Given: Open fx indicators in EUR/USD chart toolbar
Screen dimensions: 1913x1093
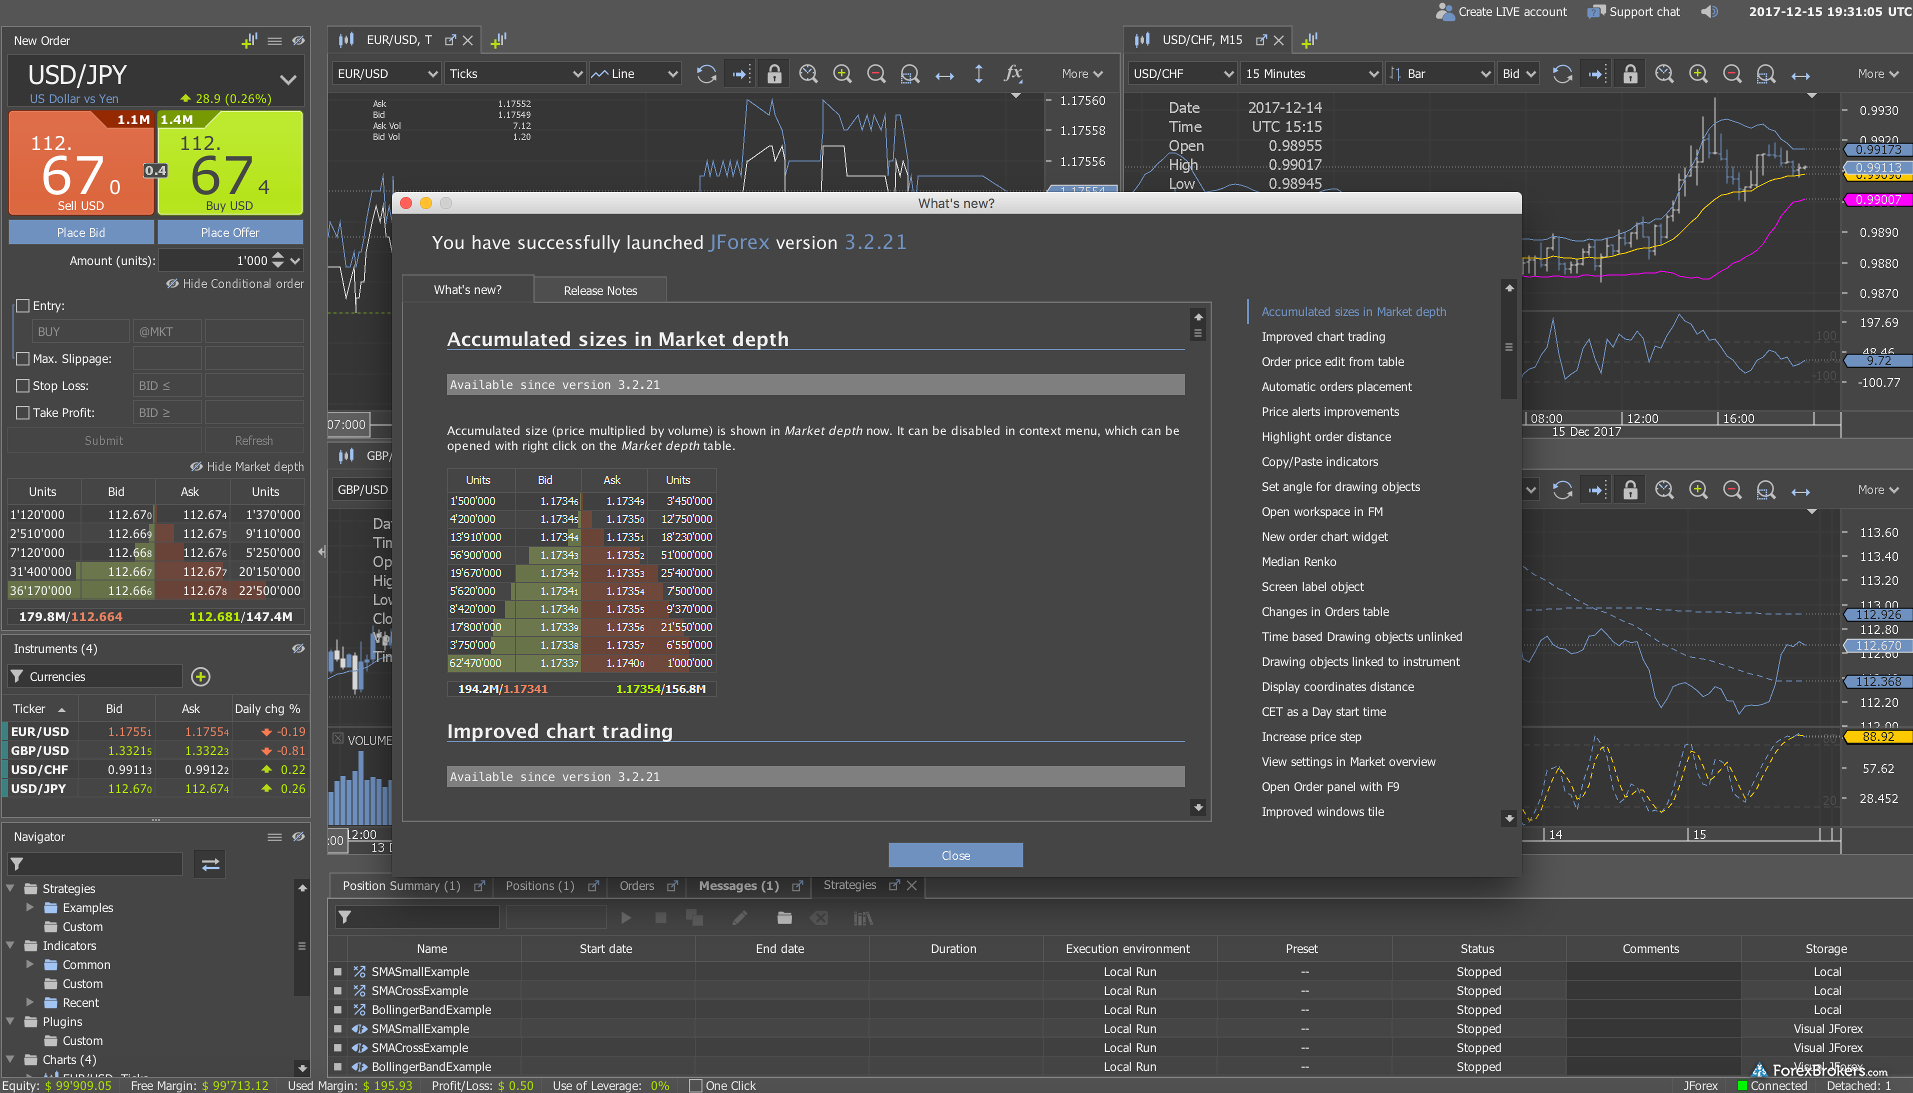Looking at the screenshot, I should click(1012, 73).
